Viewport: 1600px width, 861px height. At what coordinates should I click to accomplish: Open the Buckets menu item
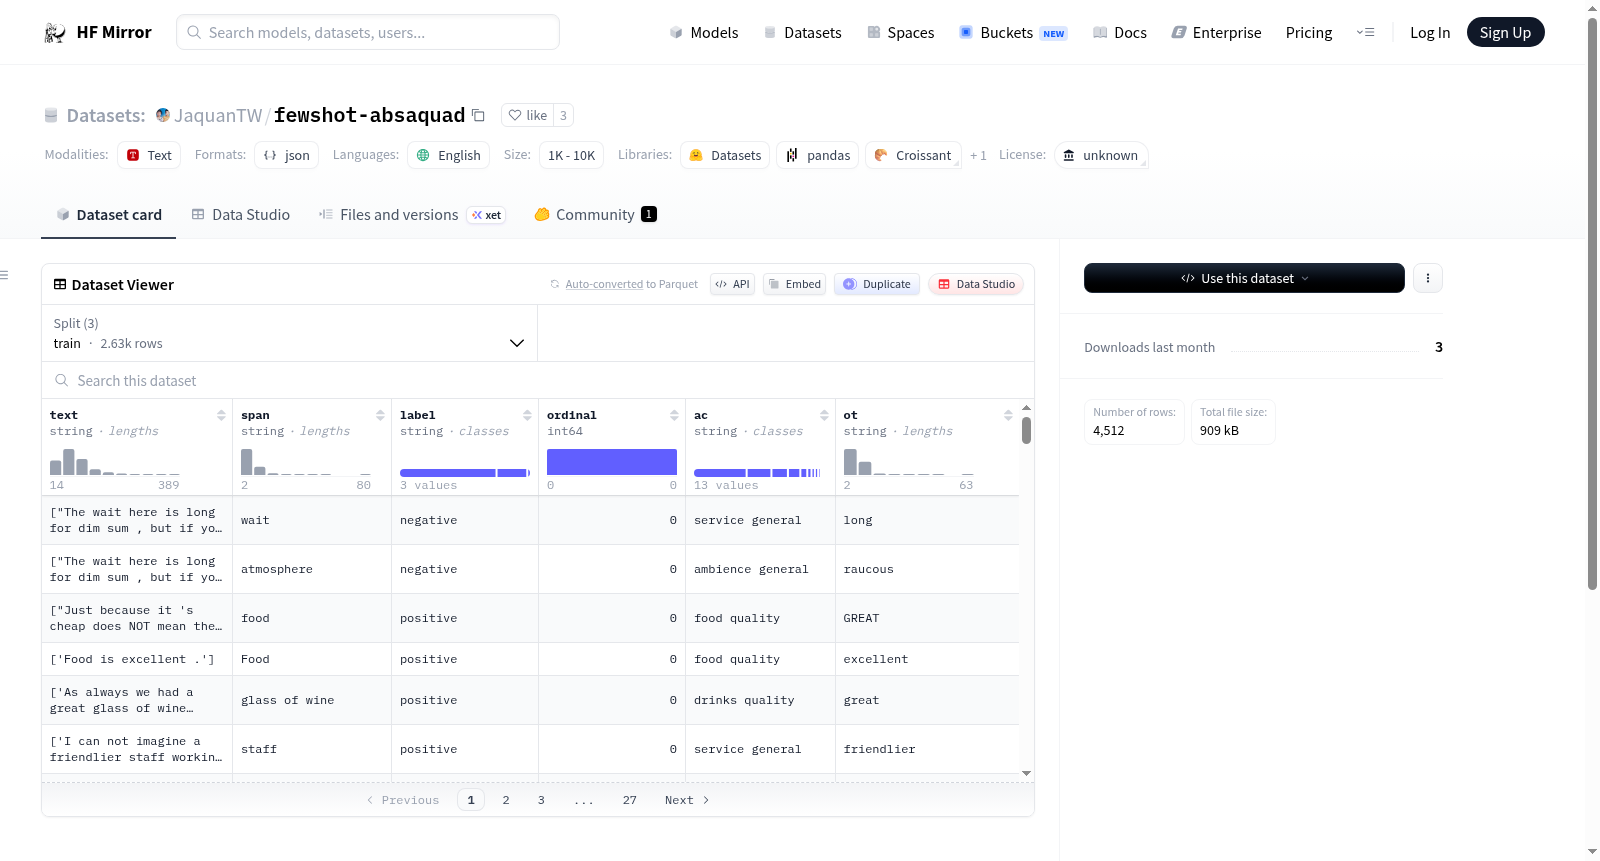click(x=1013, y=32)
